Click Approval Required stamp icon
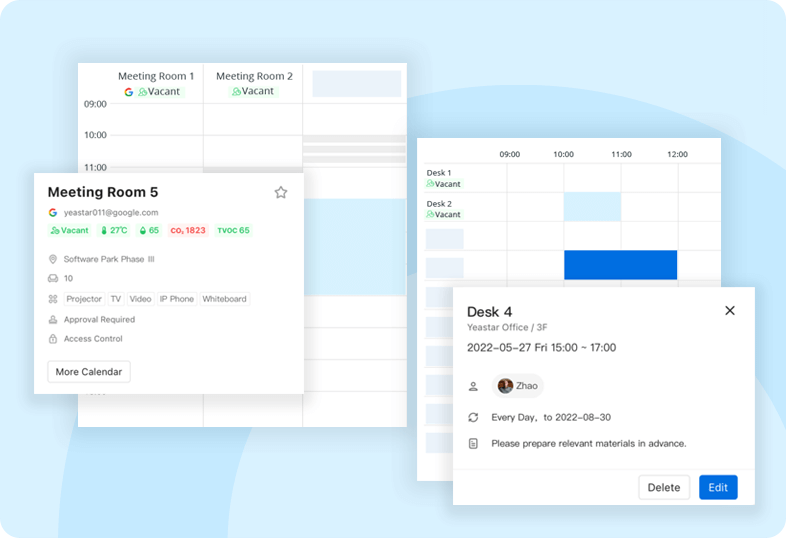 [53, 319]
